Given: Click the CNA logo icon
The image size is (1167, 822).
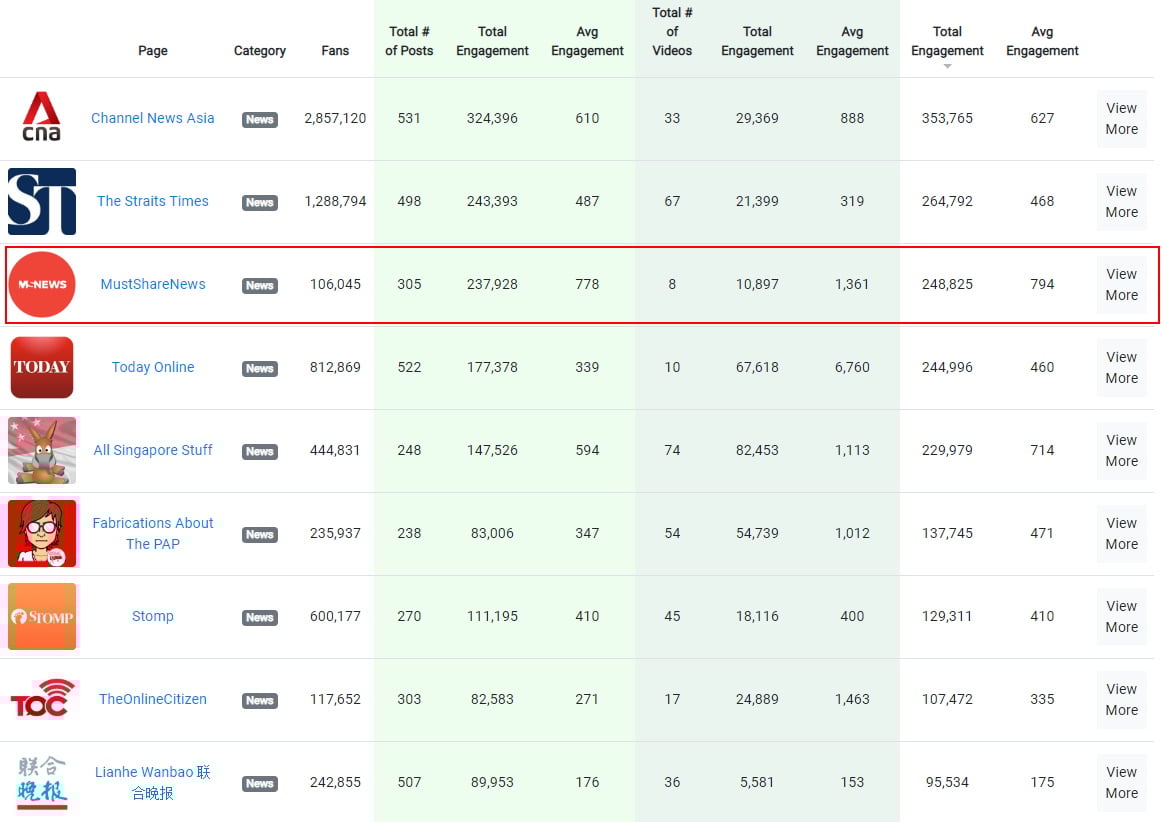Looking at the screenshot, I should [42, 118].
